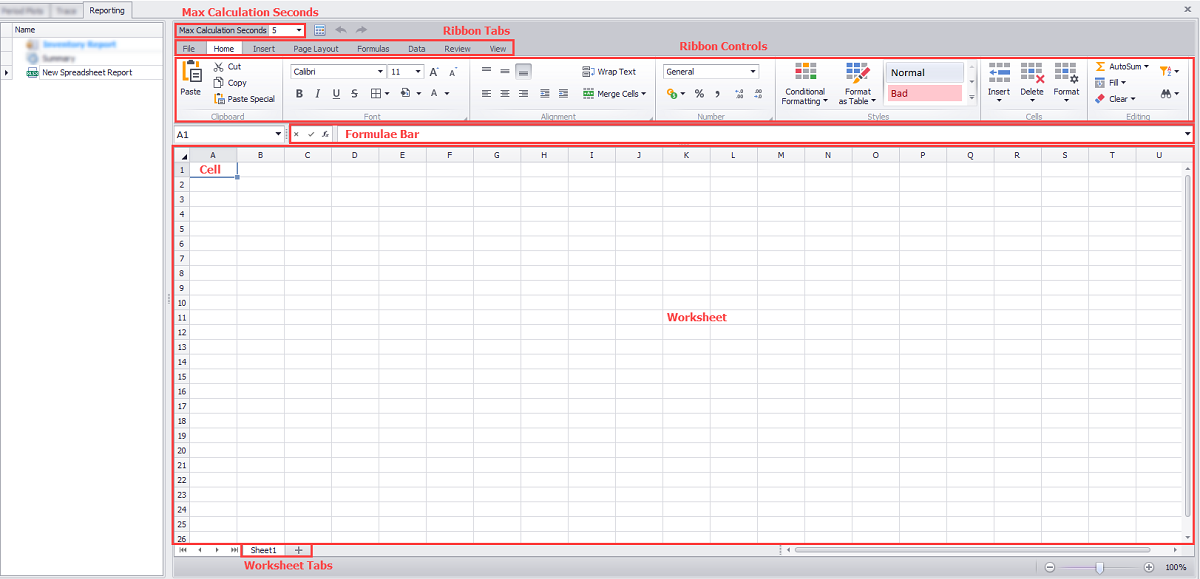
Task: Open Format as Table menu
Action: tap(858, 83)
